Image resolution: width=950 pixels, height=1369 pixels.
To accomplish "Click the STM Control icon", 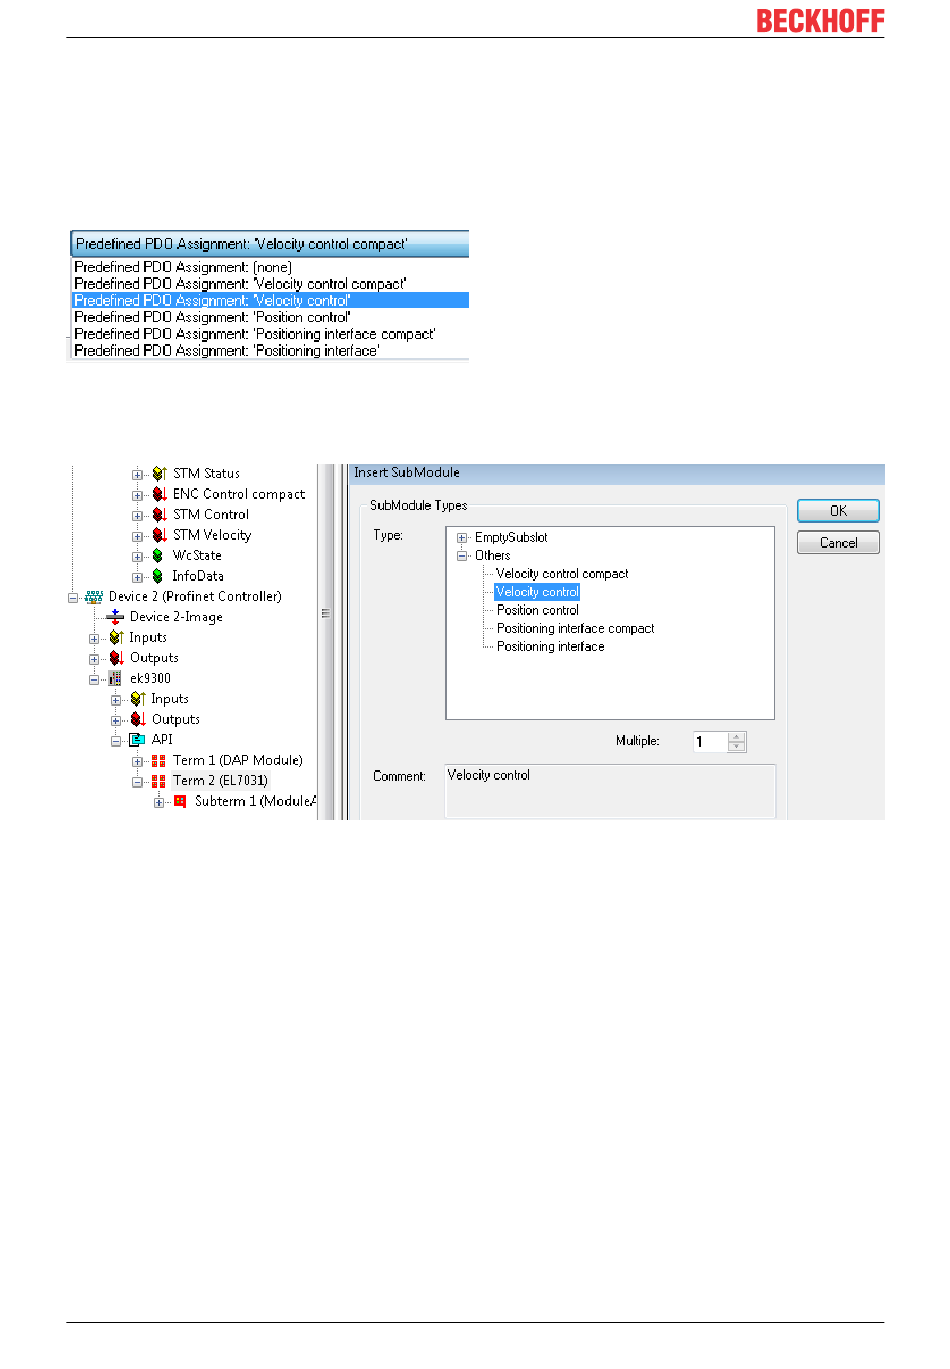I will (159, 515).
